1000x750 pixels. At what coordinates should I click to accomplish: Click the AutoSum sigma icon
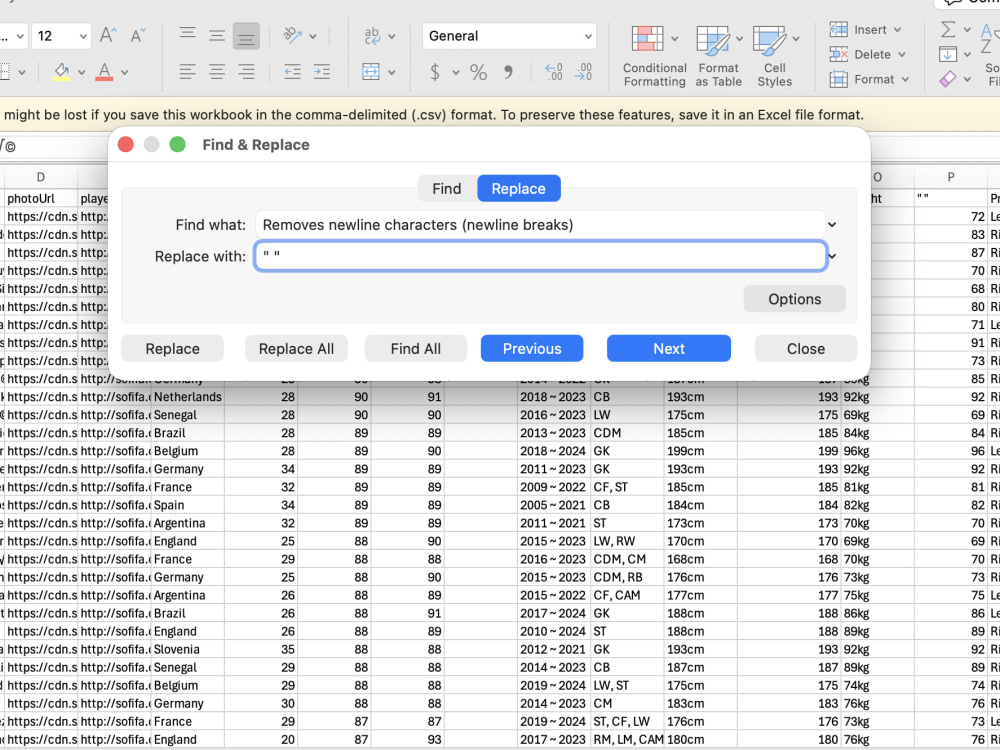(x=948, y=29)
